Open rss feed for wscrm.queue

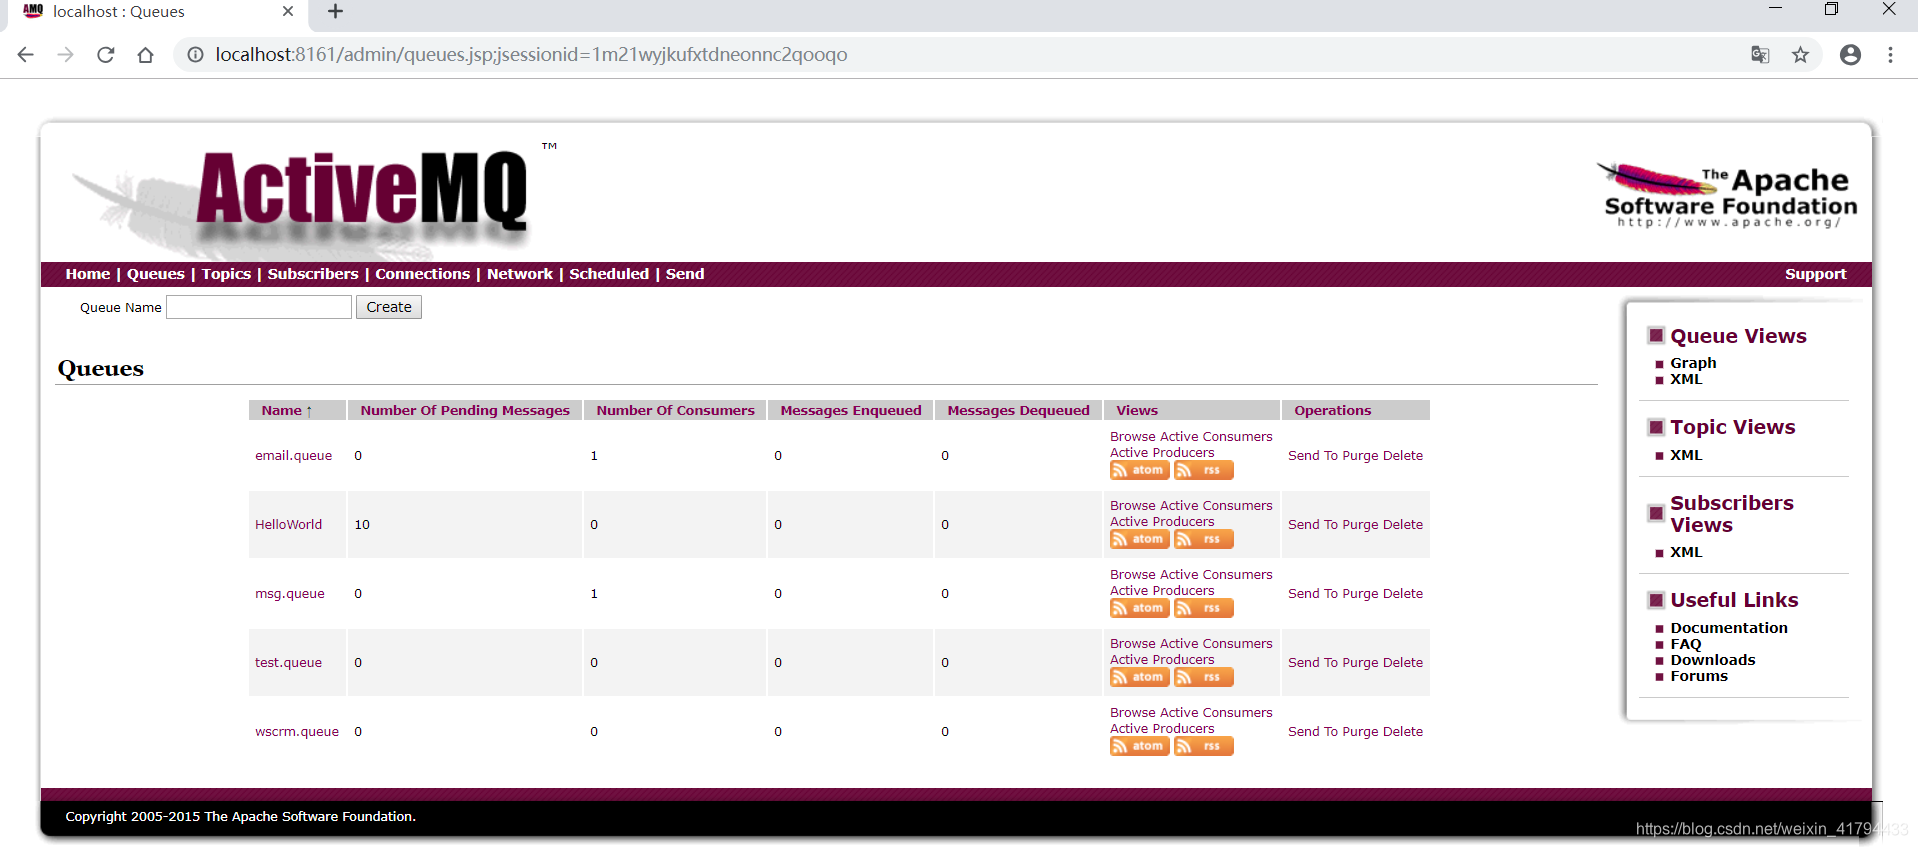click(1203, 746)
